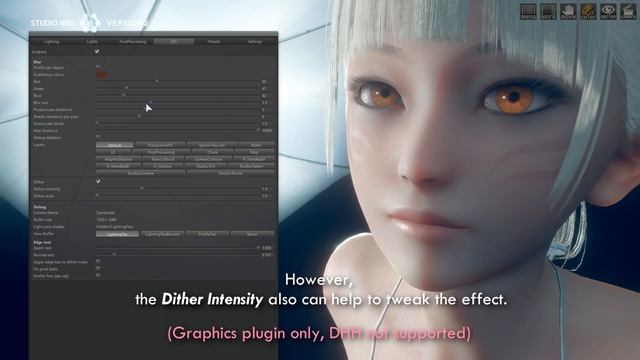Click the eye option icon

(x=608, y=11)
